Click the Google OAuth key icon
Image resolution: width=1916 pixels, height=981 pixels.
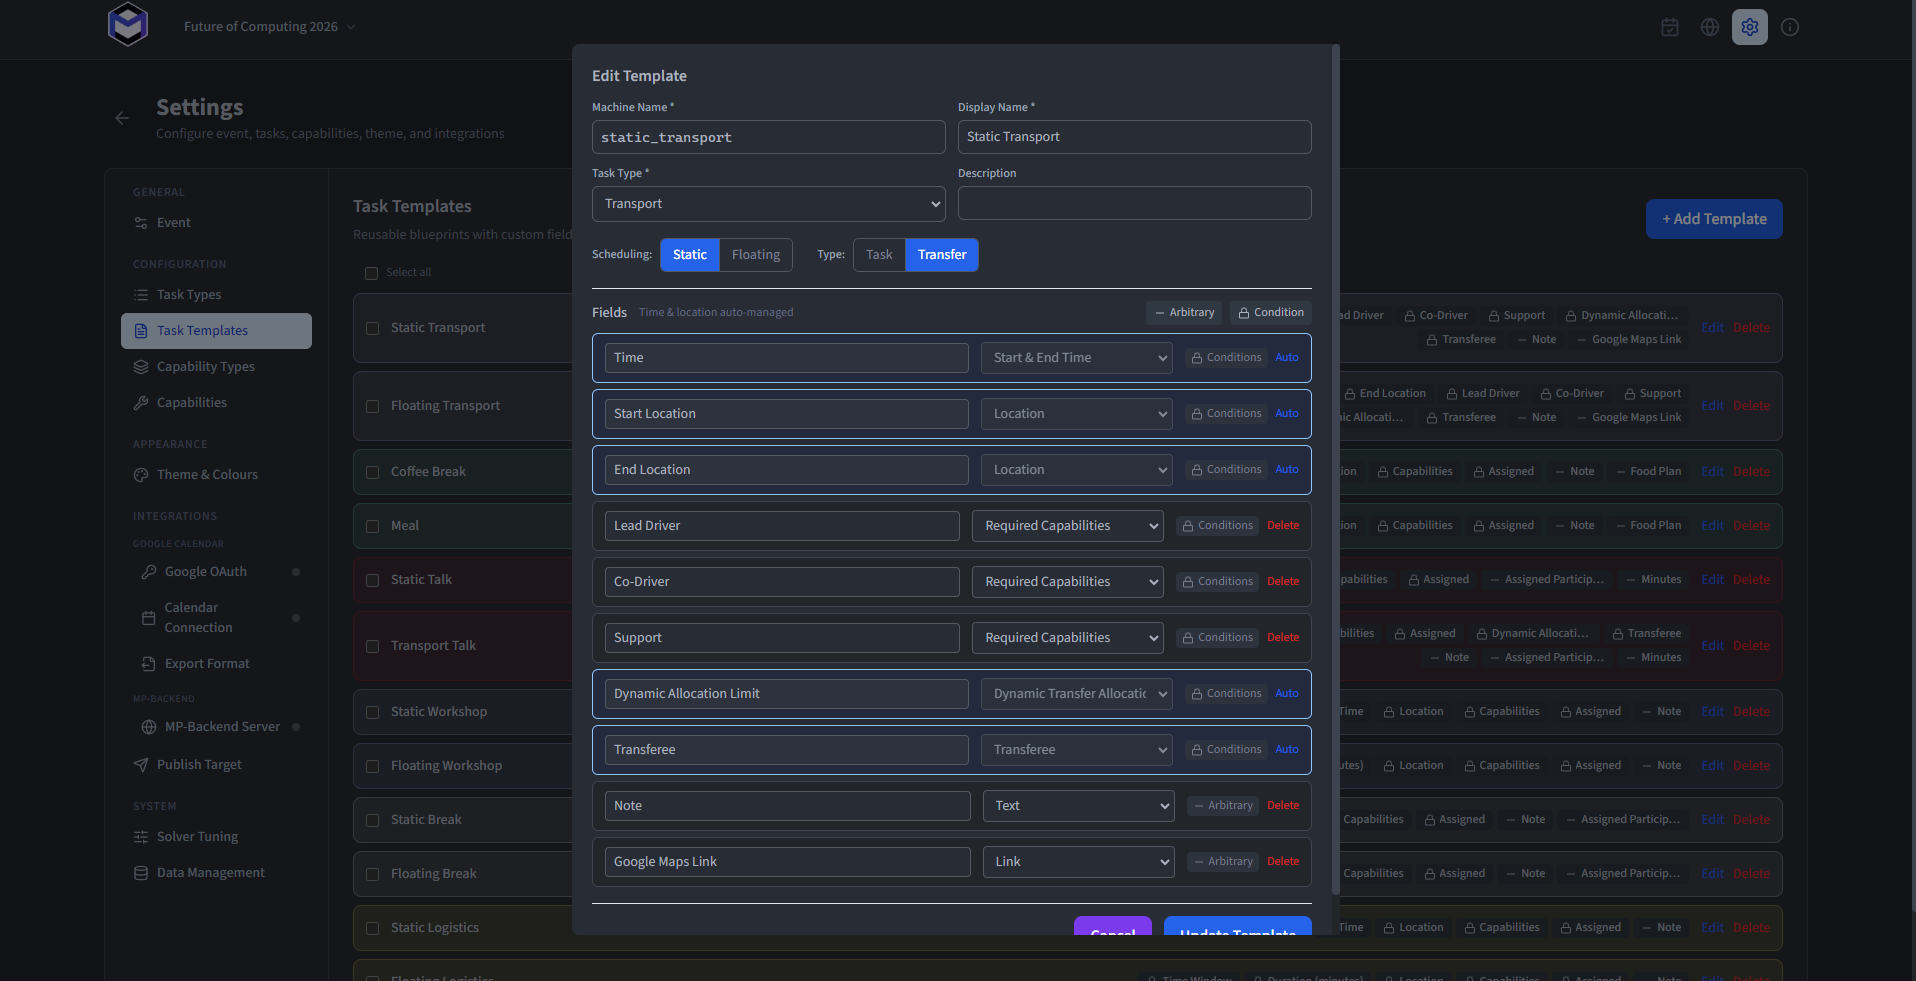click(149, 572)
